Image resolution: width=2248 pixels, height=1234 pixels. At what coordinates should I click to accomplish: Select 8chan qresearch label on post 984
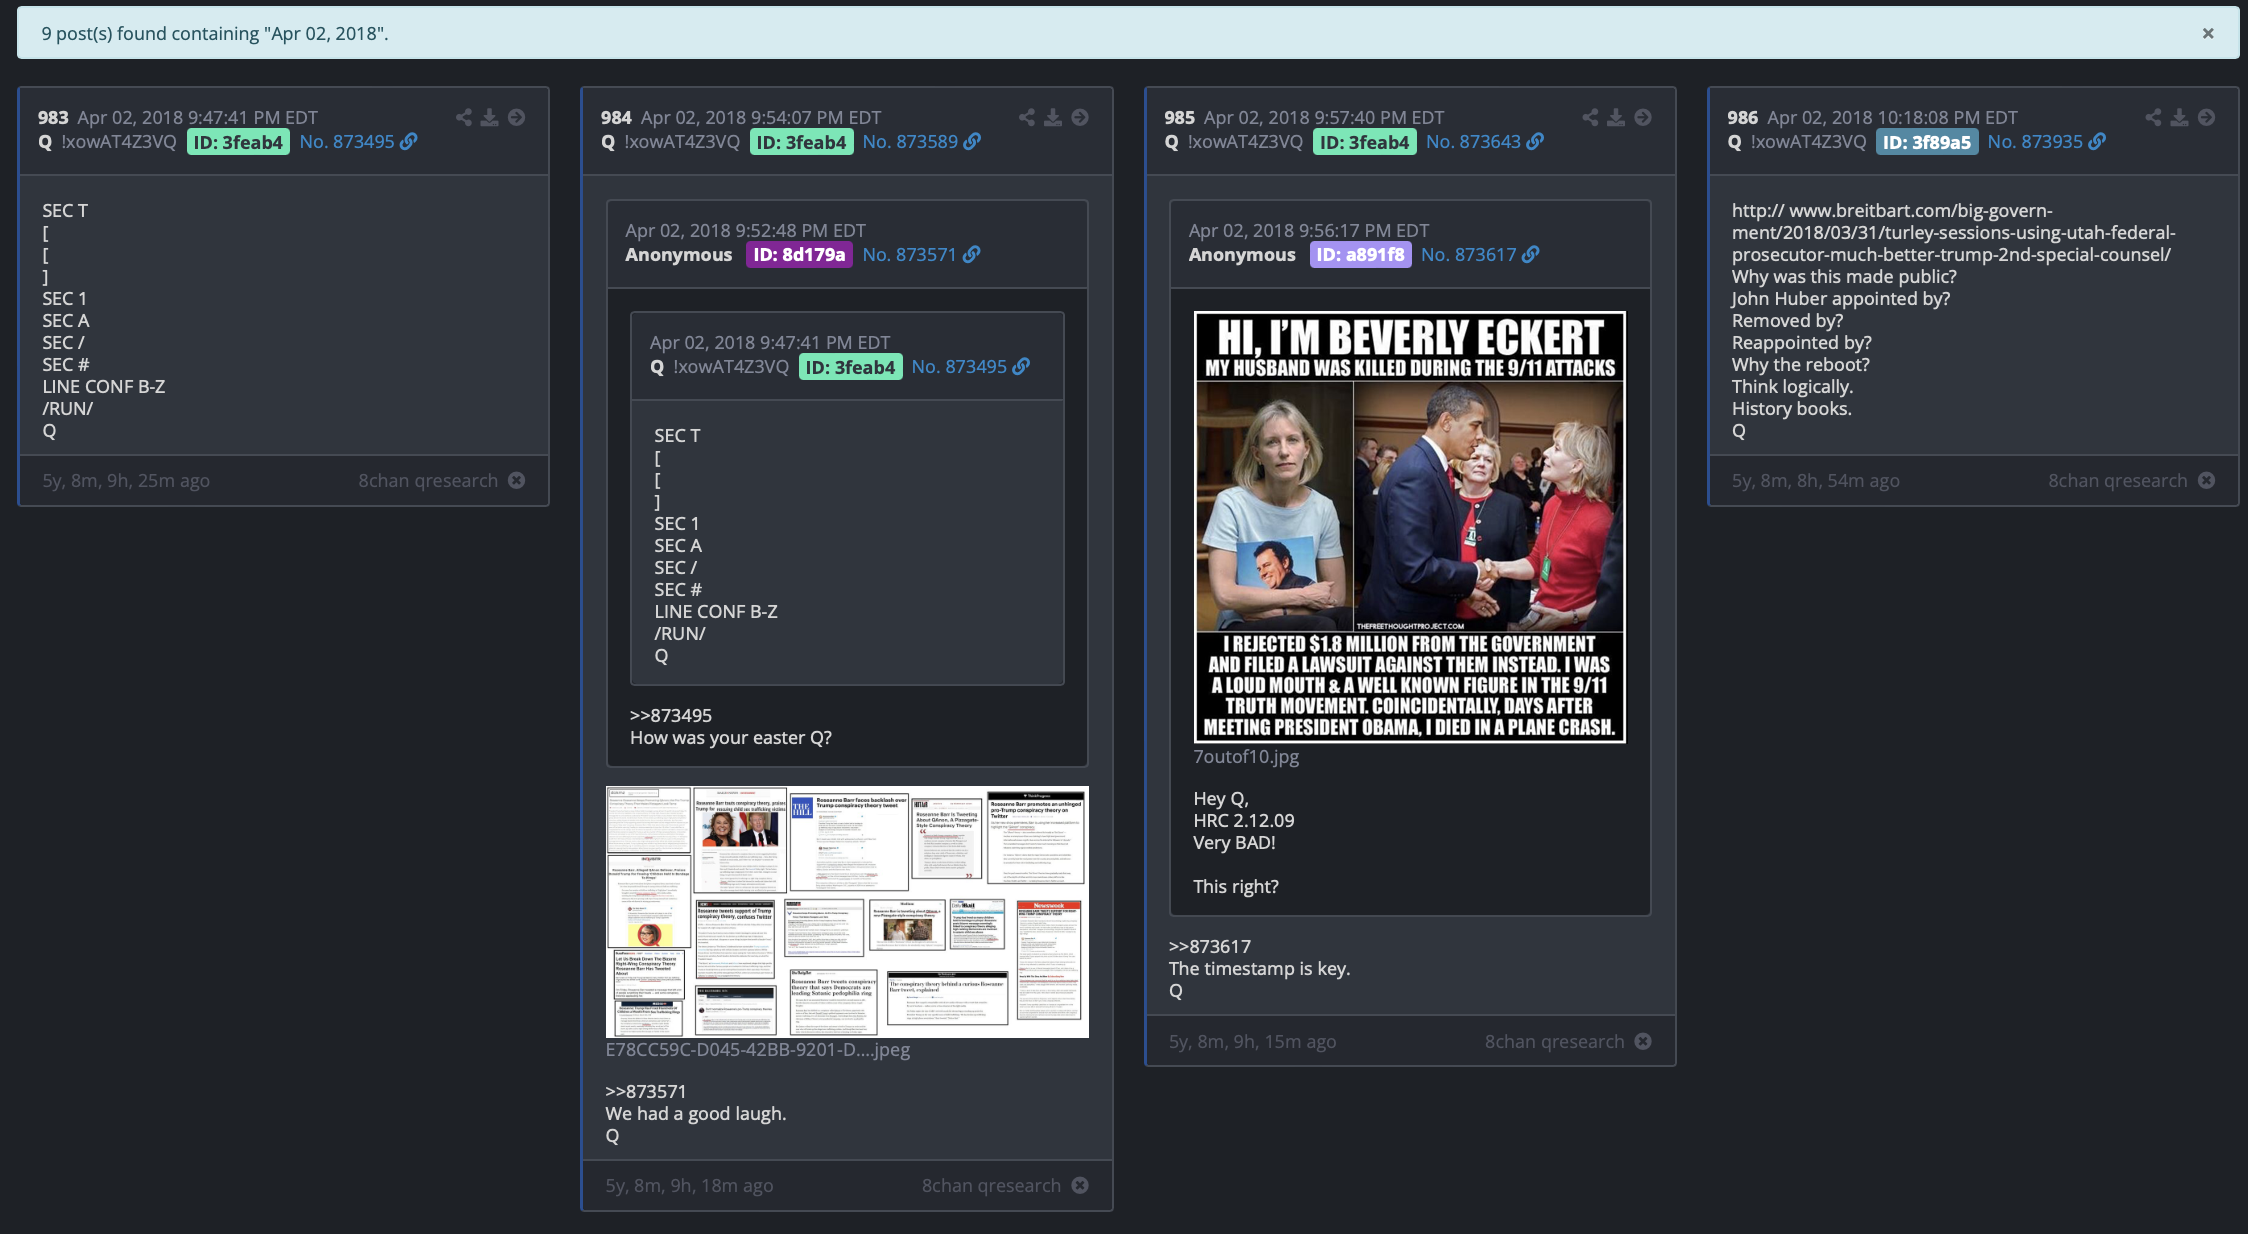coord(991,1186)
